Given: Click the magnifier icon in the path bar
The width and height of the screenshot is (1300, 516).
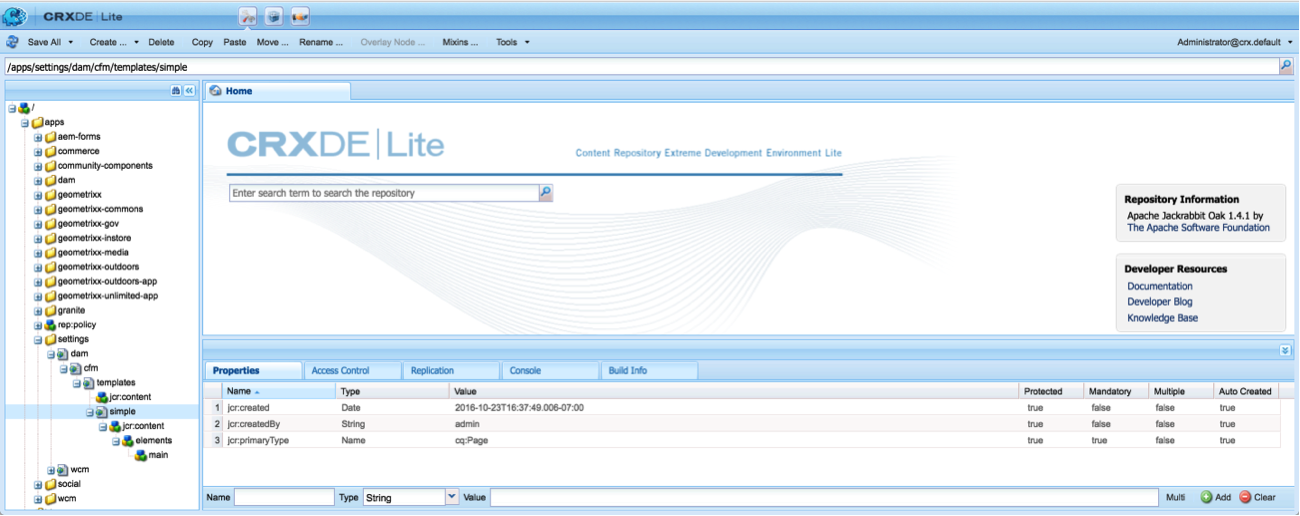Looking at the screenshot, I should 1286,66.
